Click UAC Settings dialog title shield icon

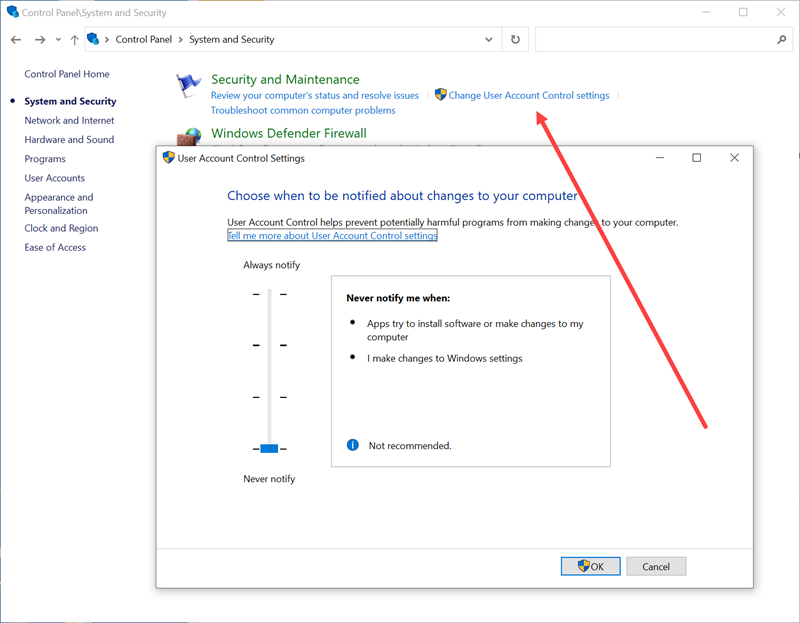(x=168, y=158)
